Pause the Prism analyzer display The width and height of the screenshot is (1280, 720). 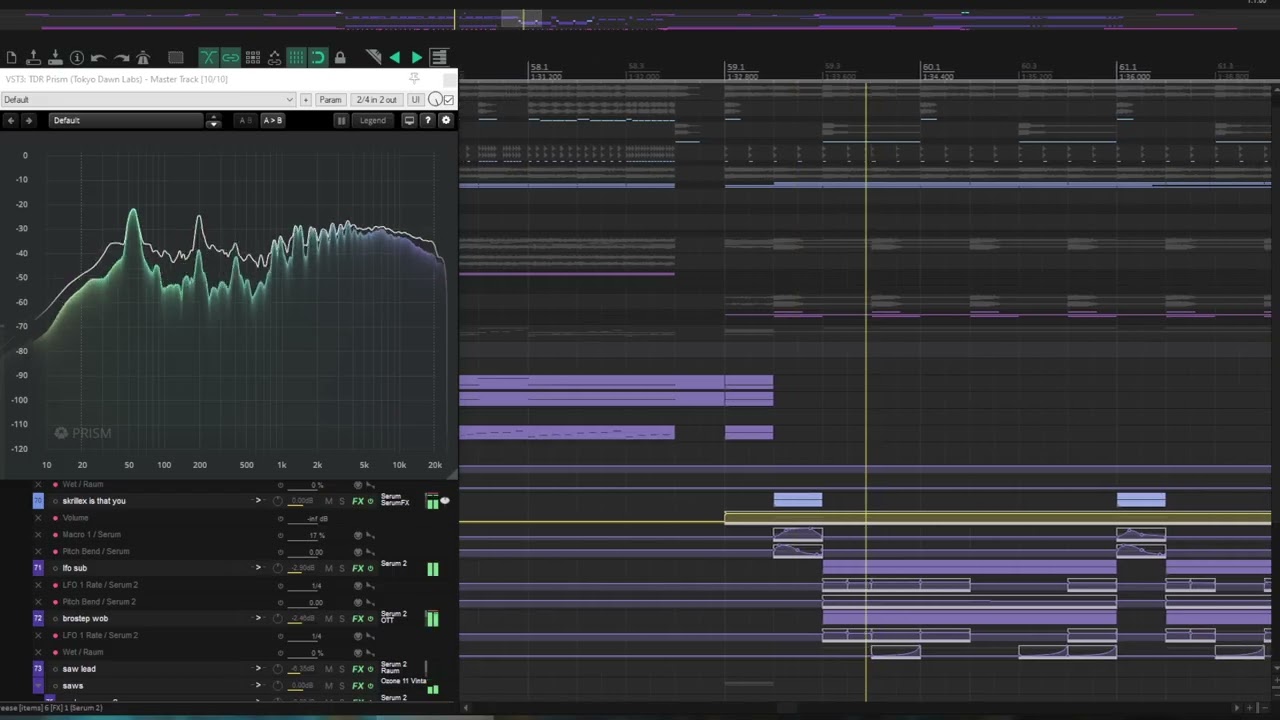tap(341, 121)
